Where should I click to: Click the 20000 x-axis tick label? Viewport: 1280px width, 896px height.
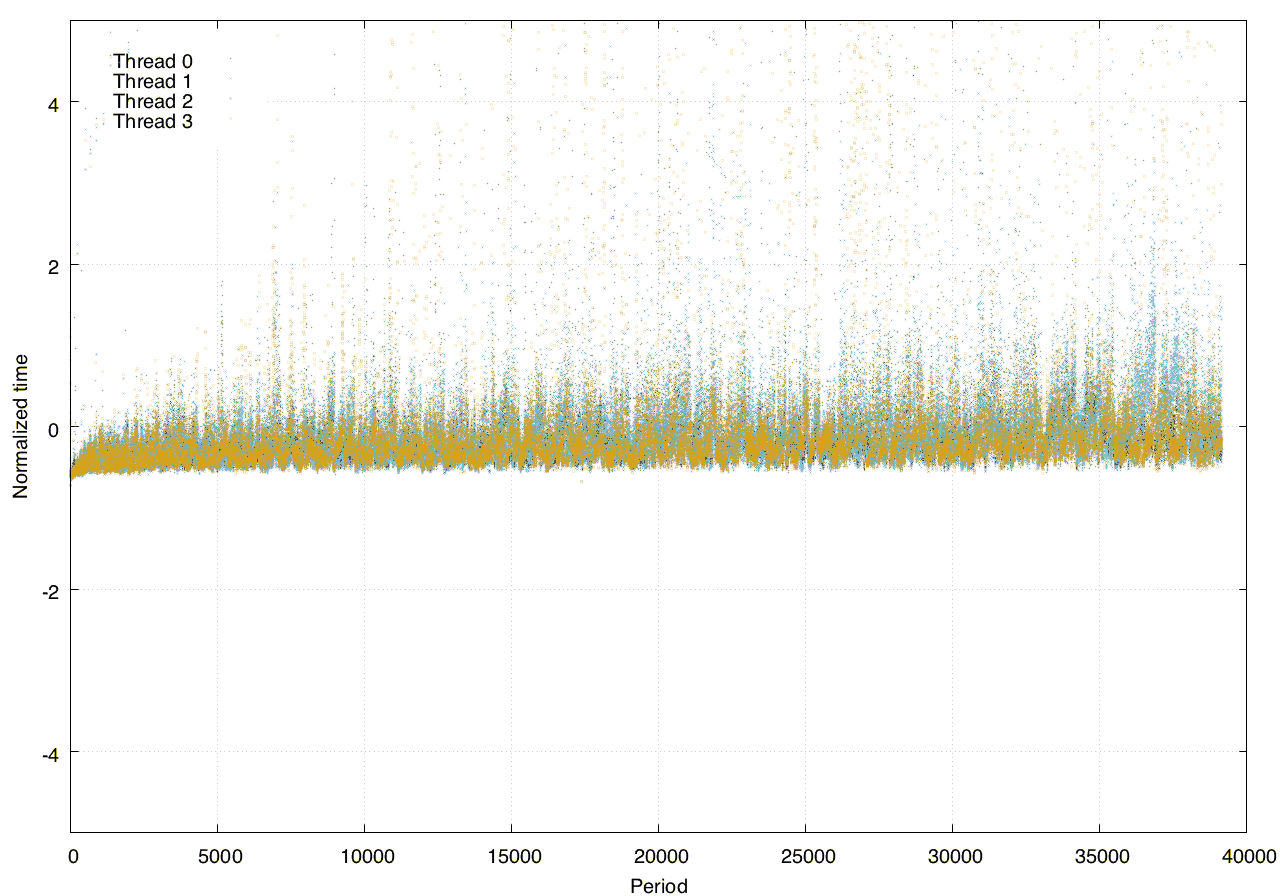point(658,857)
